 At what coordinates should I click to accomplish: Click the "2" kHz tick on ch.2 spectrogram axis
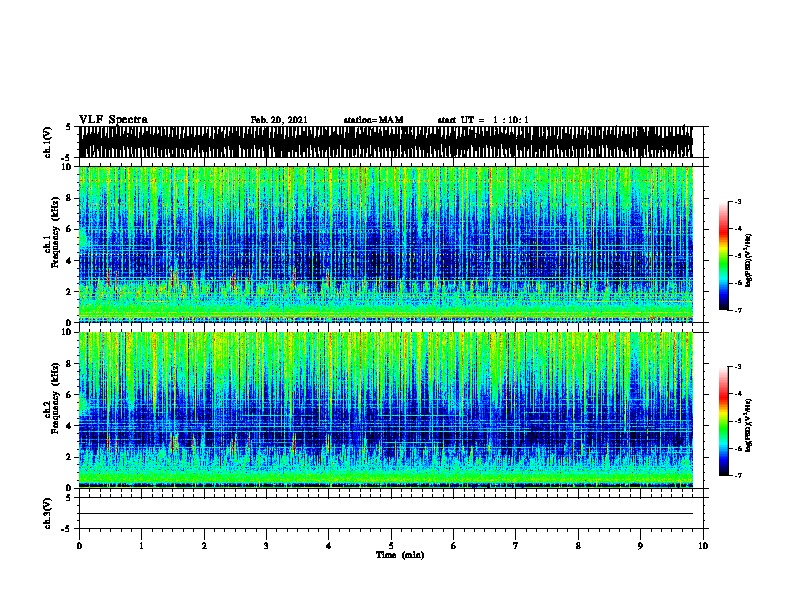pyautogui.click(x=70, y=457)
